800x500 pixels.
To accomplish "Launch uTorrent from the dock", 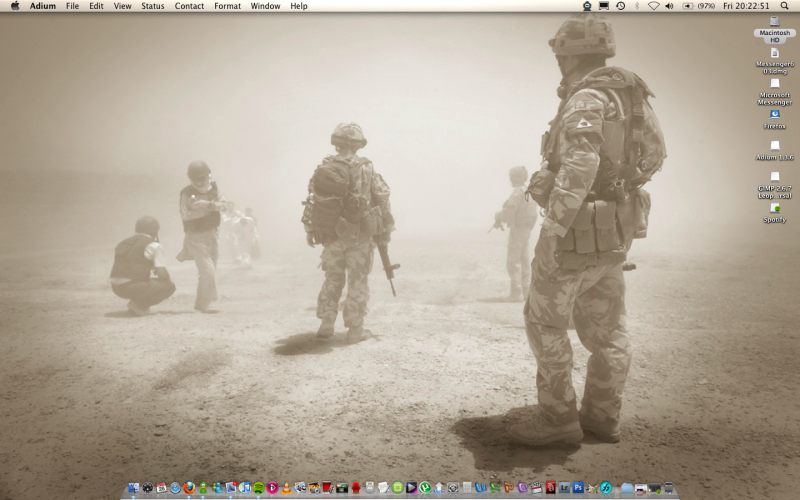I will point(425,488).
